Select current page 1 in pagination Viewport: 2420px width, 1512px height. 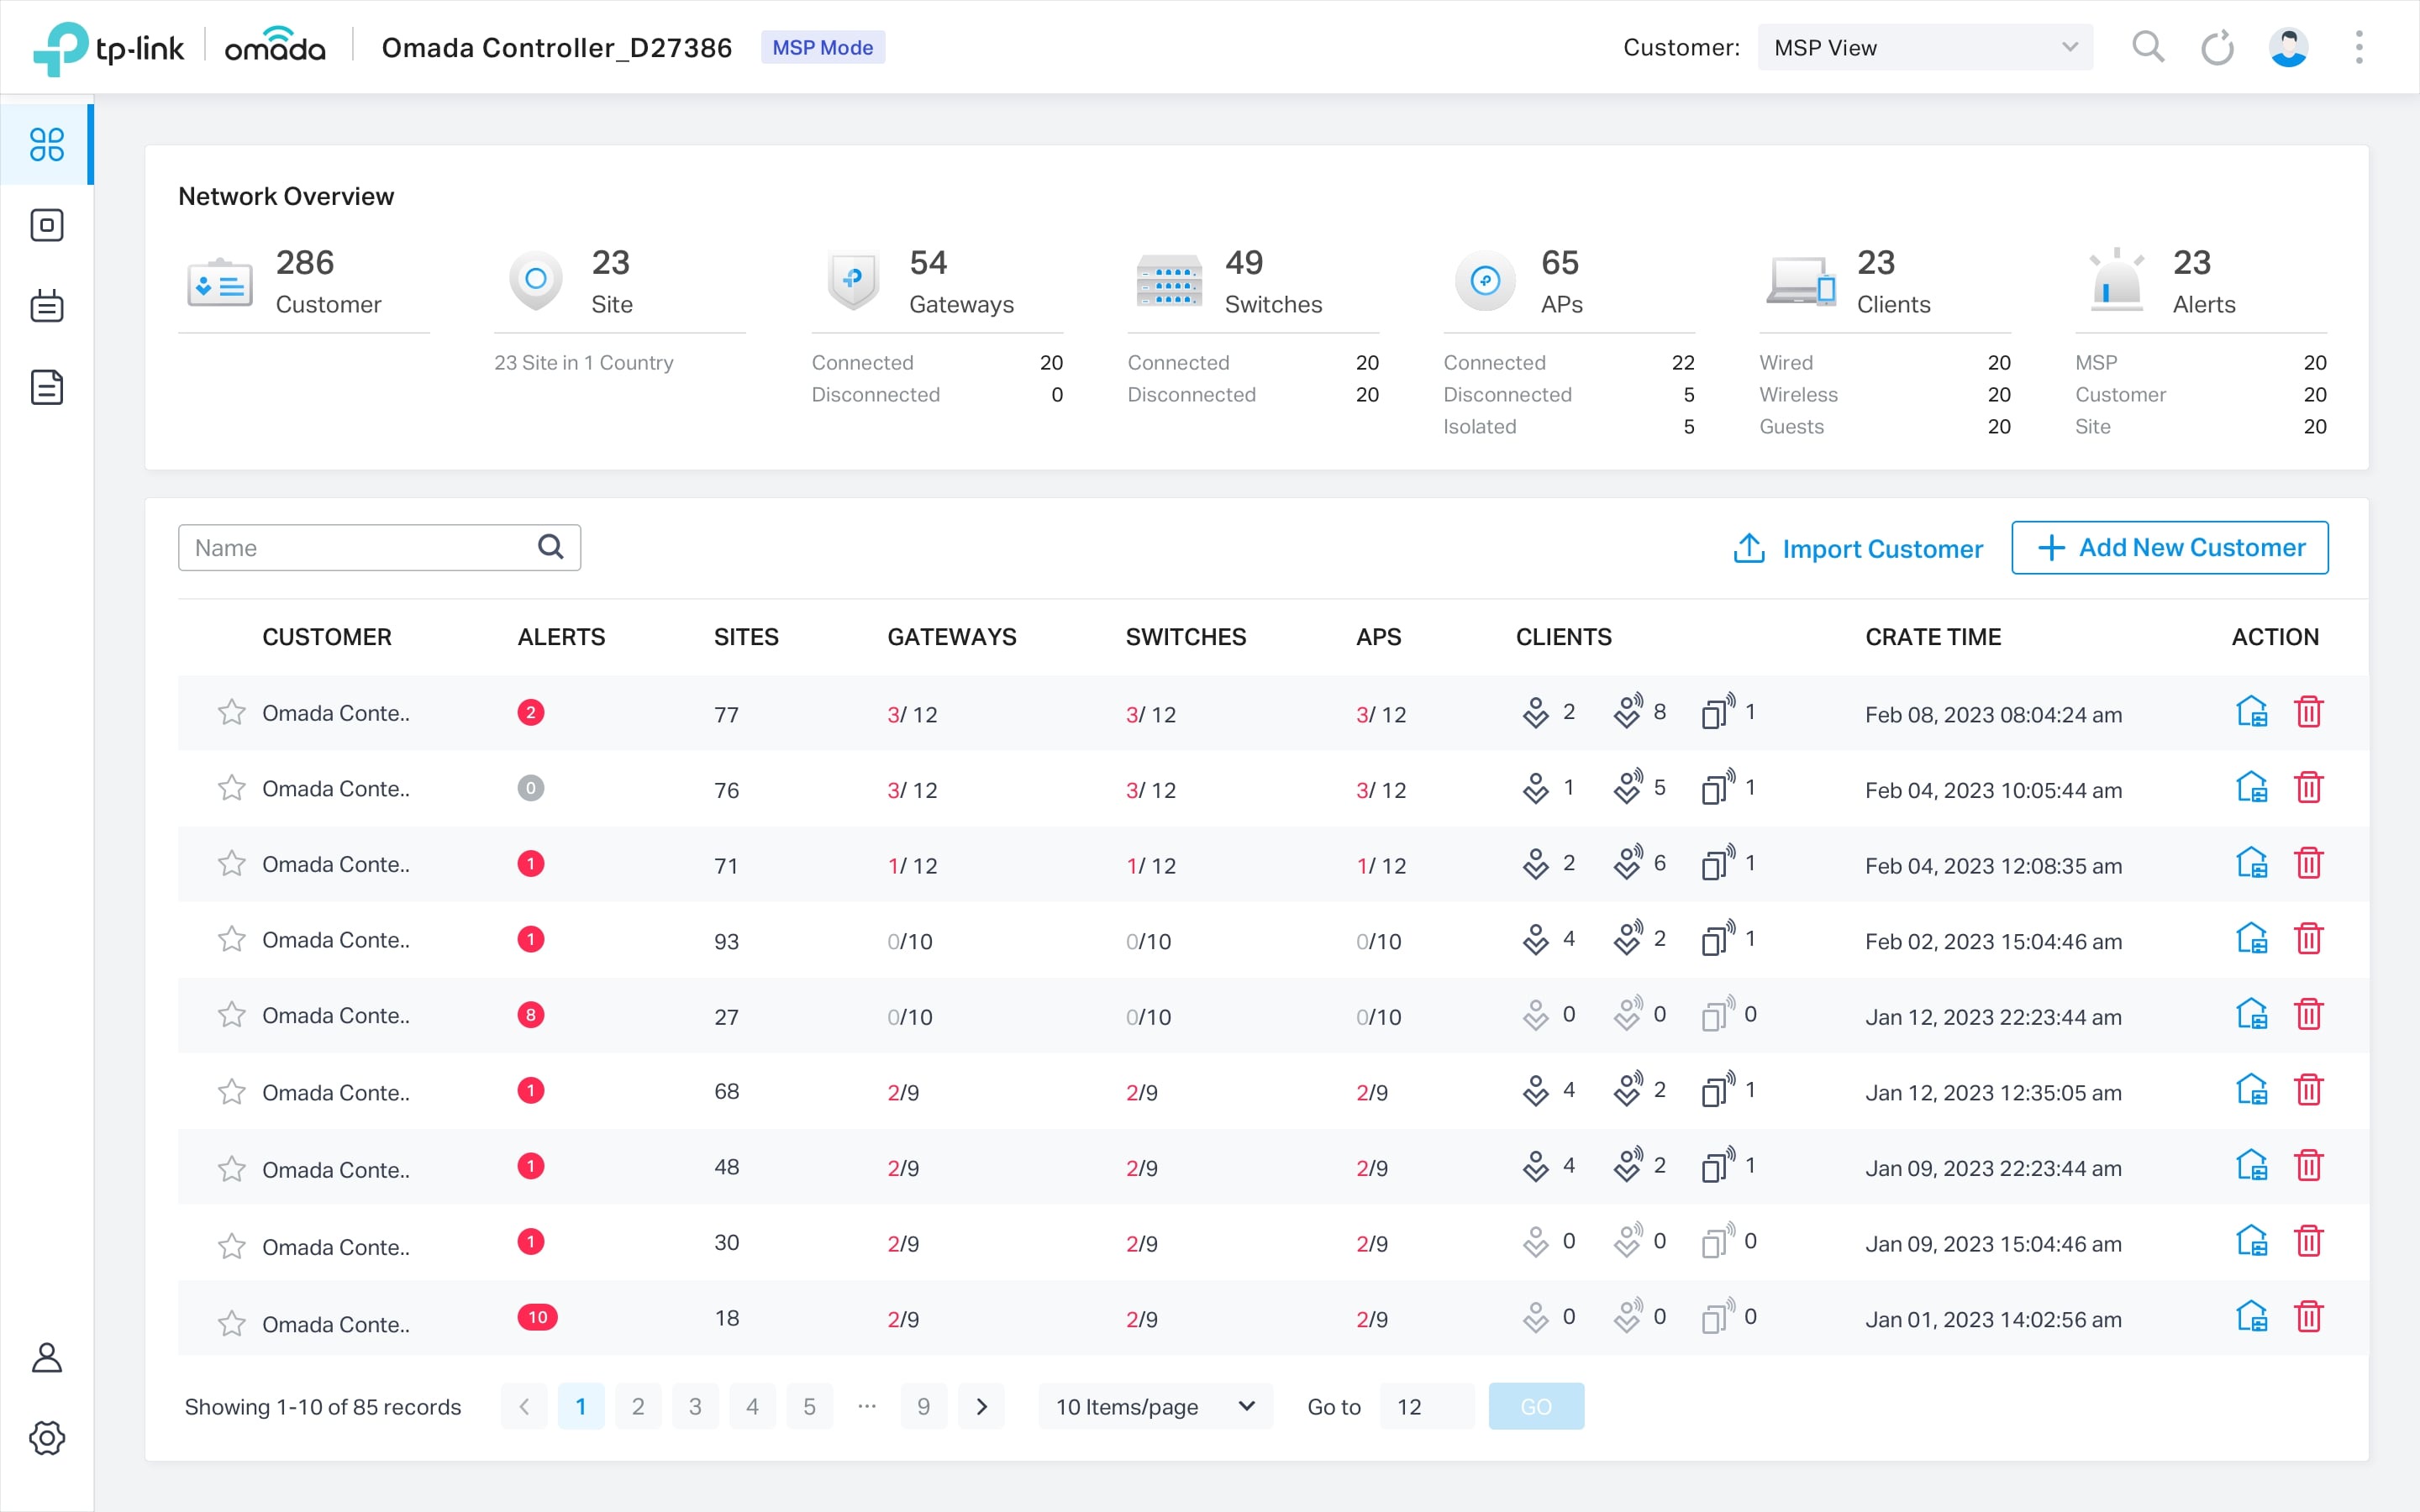[581, 1406]
